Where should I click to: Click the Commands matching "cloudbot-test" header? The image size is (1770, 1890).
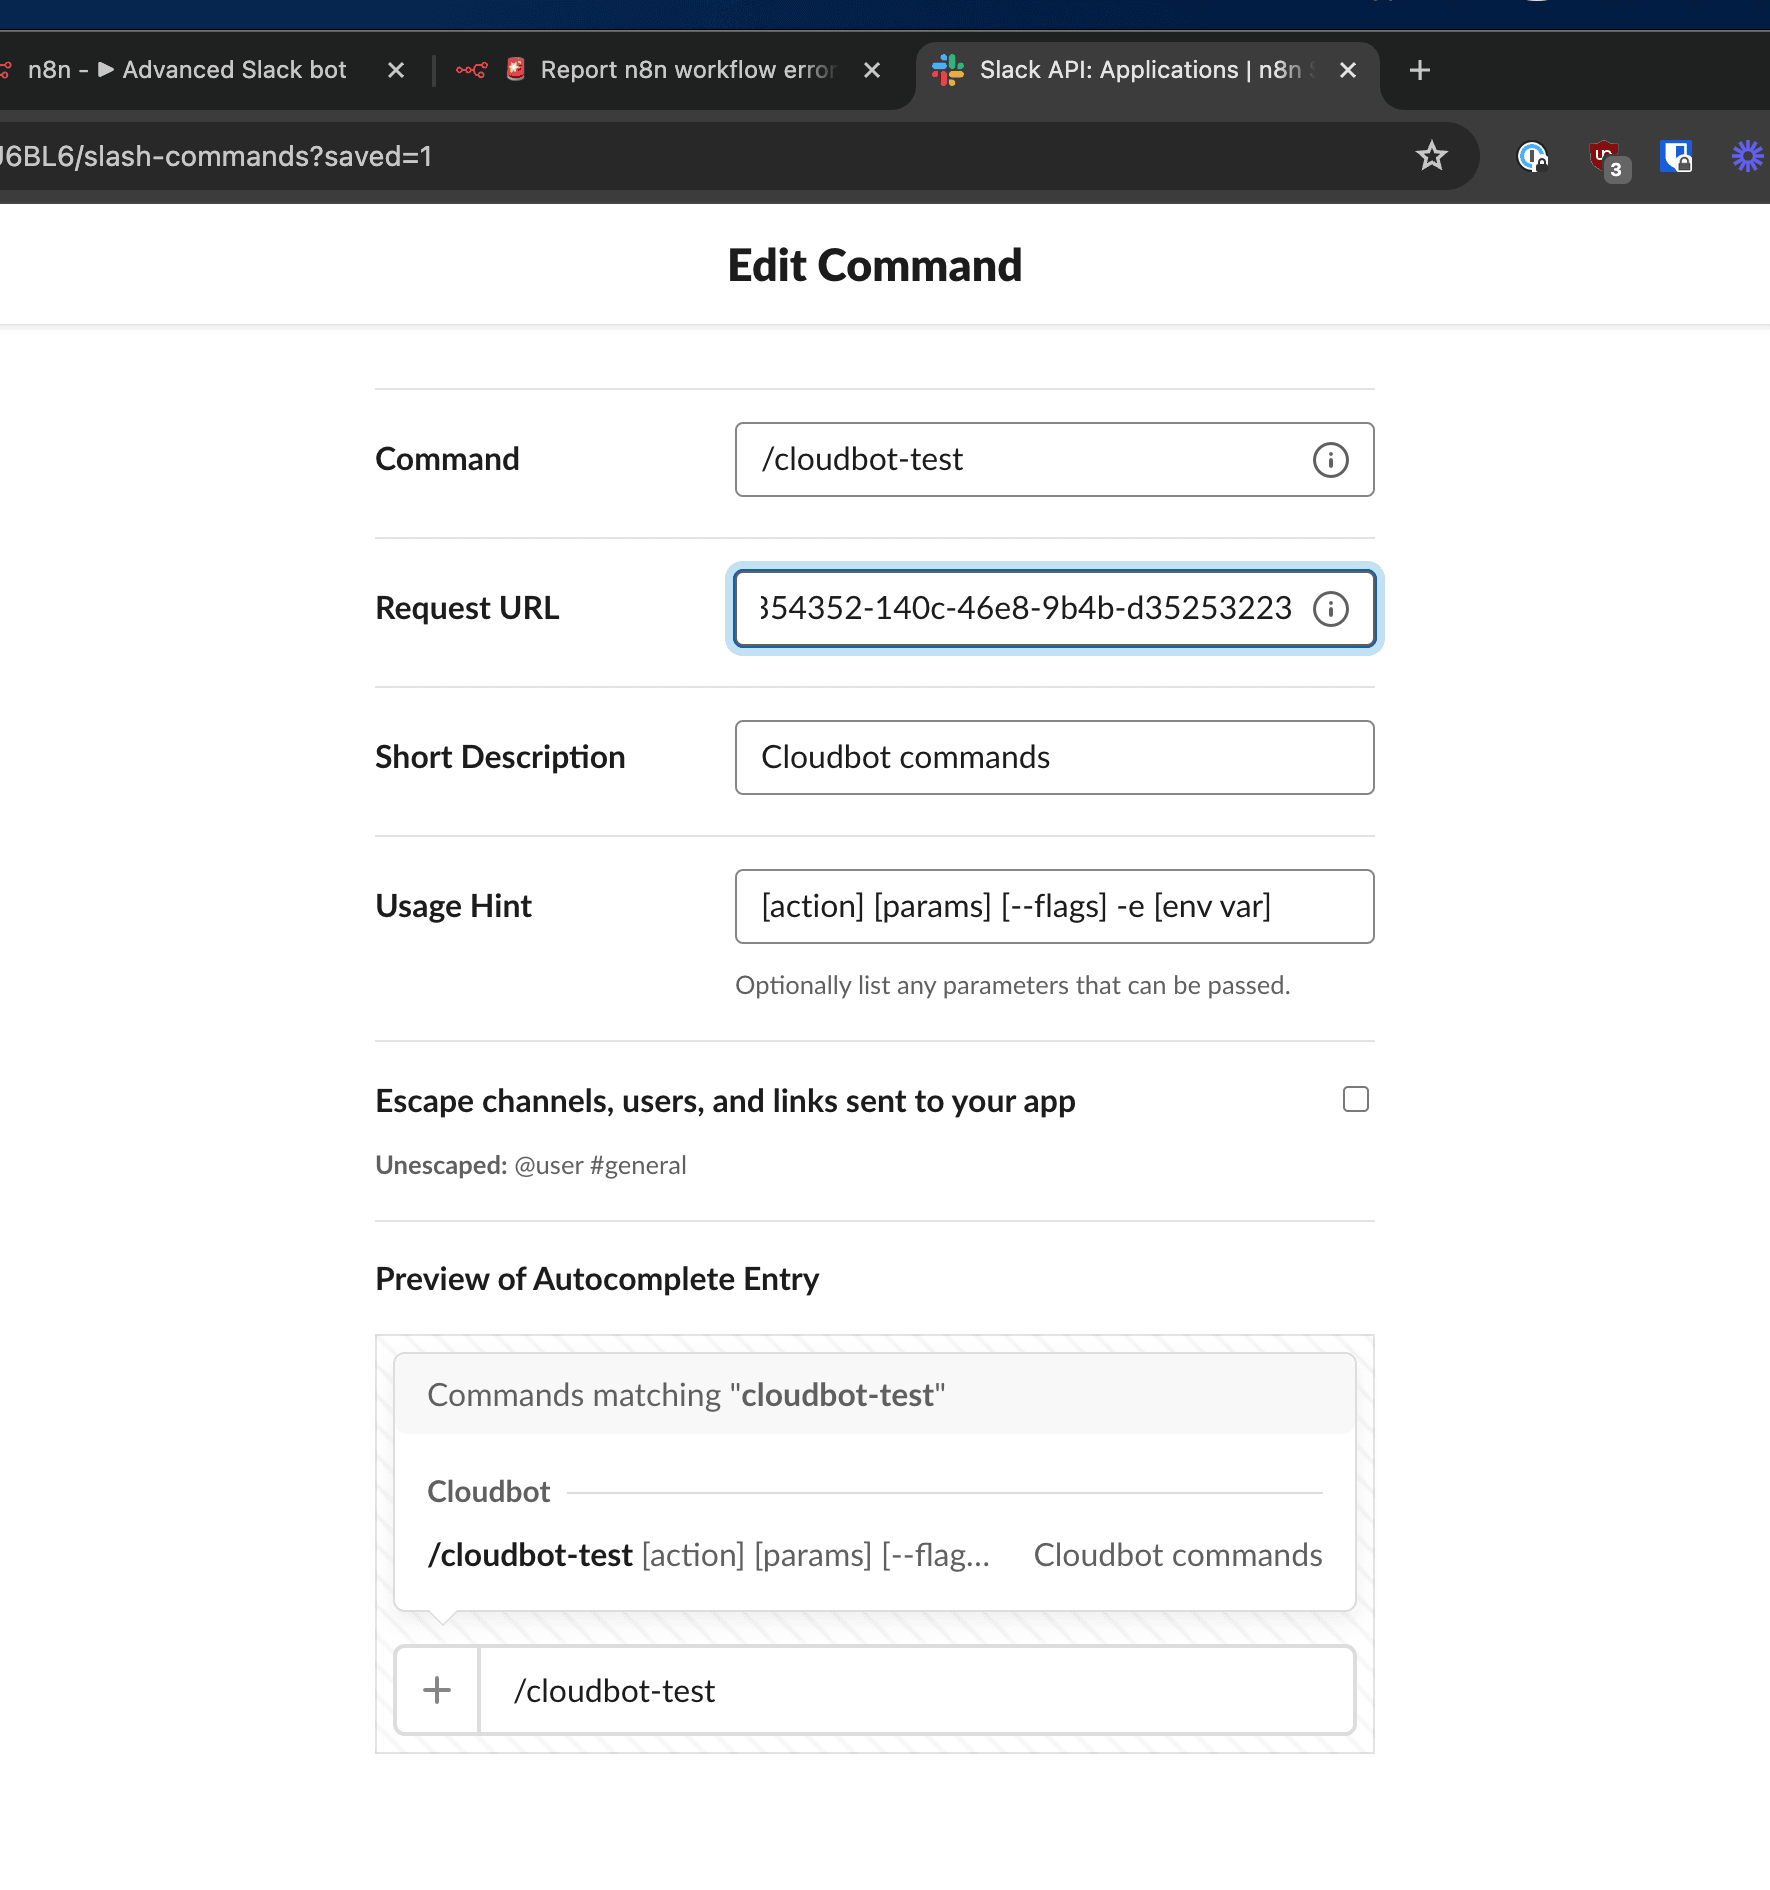(x=875, y=1395)
